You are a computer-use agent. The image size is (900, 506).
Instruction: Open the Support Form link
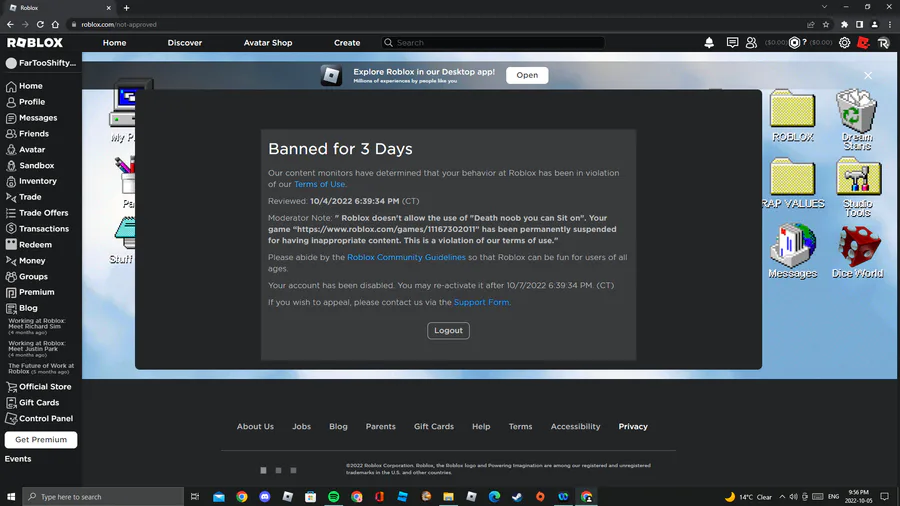[481, 302]
